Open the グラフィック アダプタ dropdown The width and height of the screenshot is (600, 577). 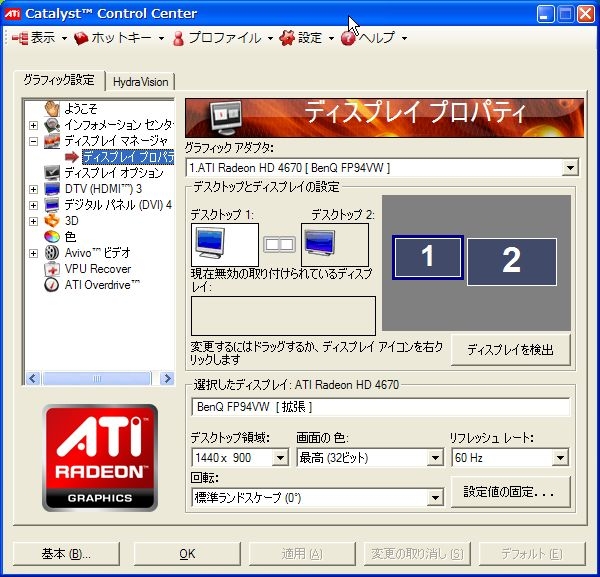[570, 168]
